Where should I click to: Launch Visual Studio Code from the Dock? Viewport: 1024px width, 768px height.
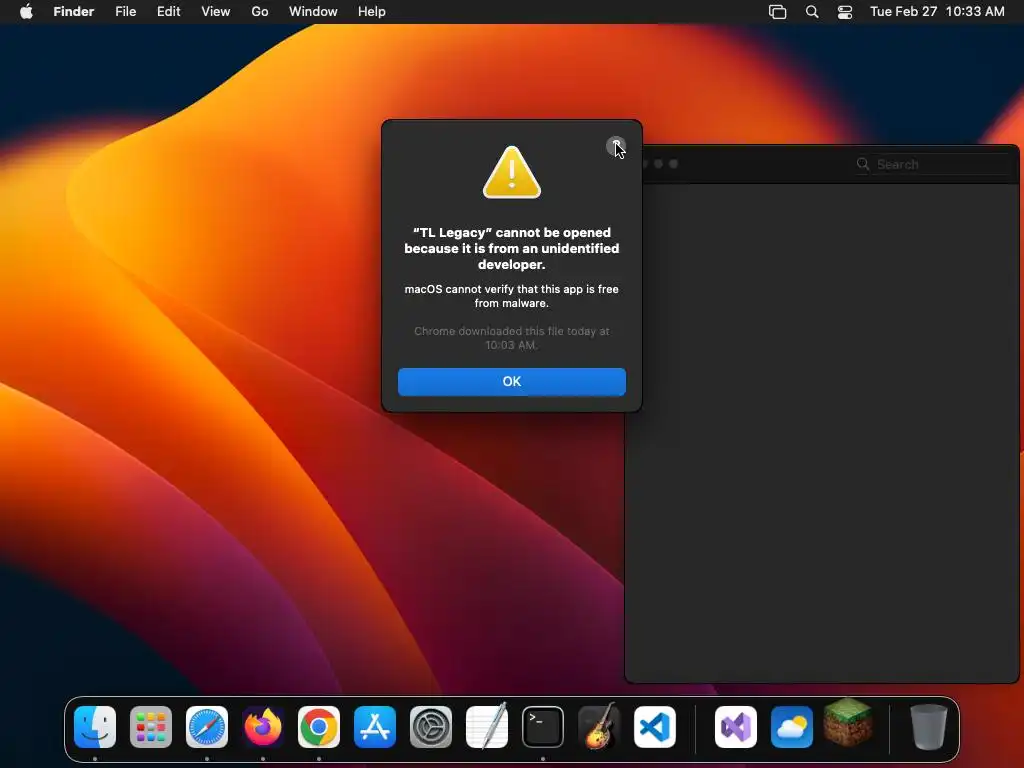(x=654, y=727)
